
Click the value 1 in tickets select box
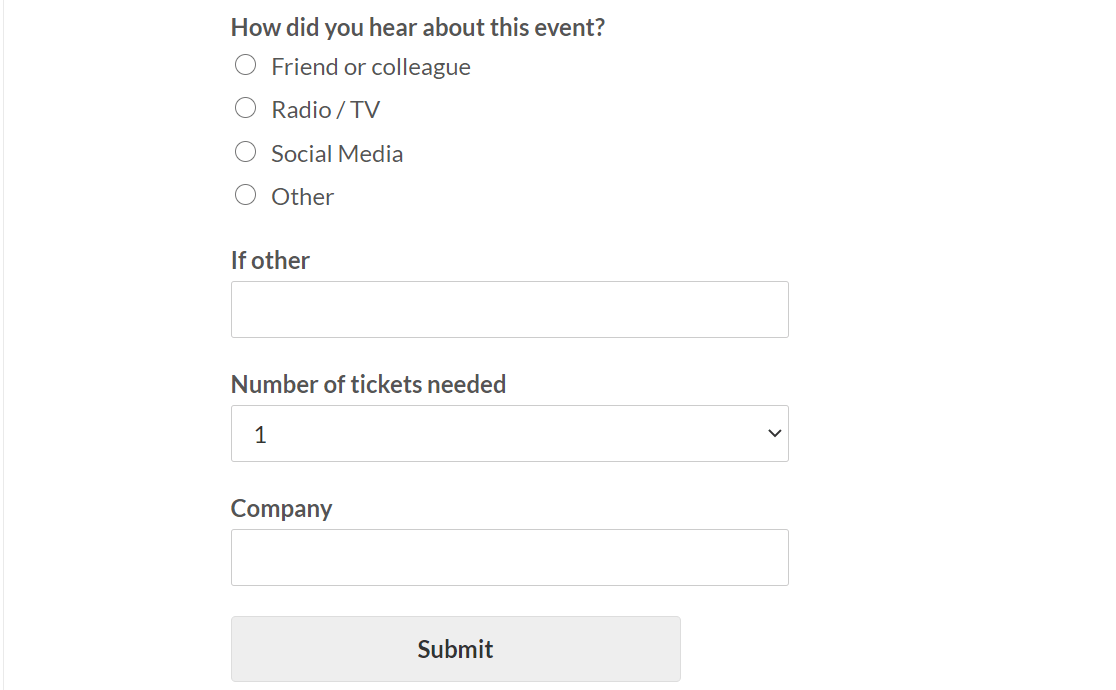click(x=261, y=435)
